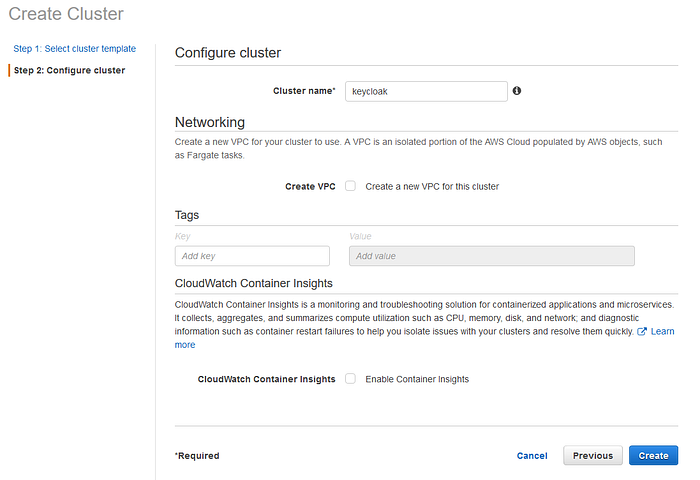Click the 'Cluster name*' field label

[304, 91]
